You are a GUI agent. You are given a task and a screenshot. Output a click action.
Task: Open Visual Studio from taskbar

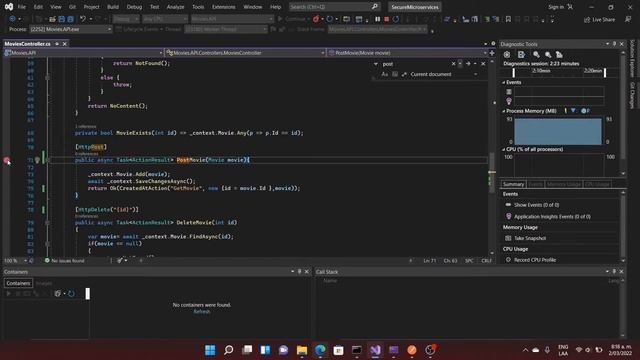[x=375, y=350]
